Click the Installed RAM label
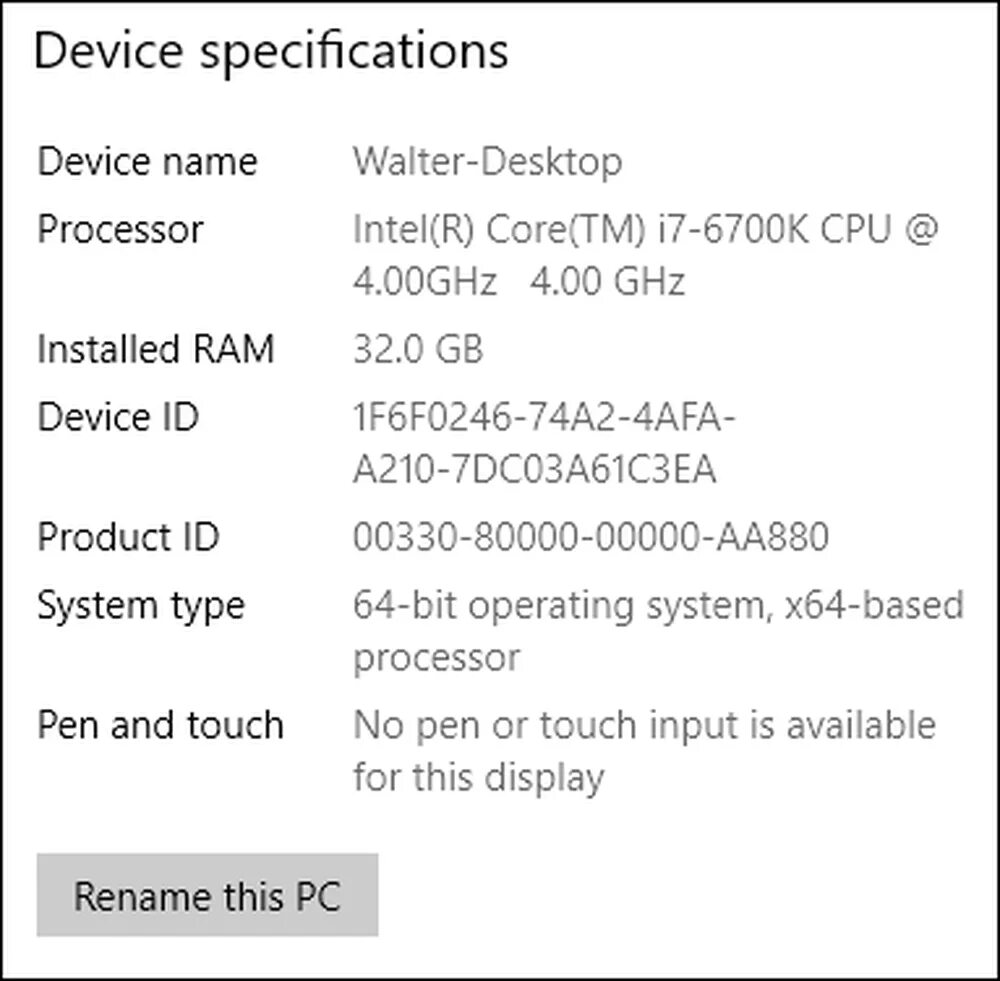The image size is (1000, 981). tap(155, 350)
